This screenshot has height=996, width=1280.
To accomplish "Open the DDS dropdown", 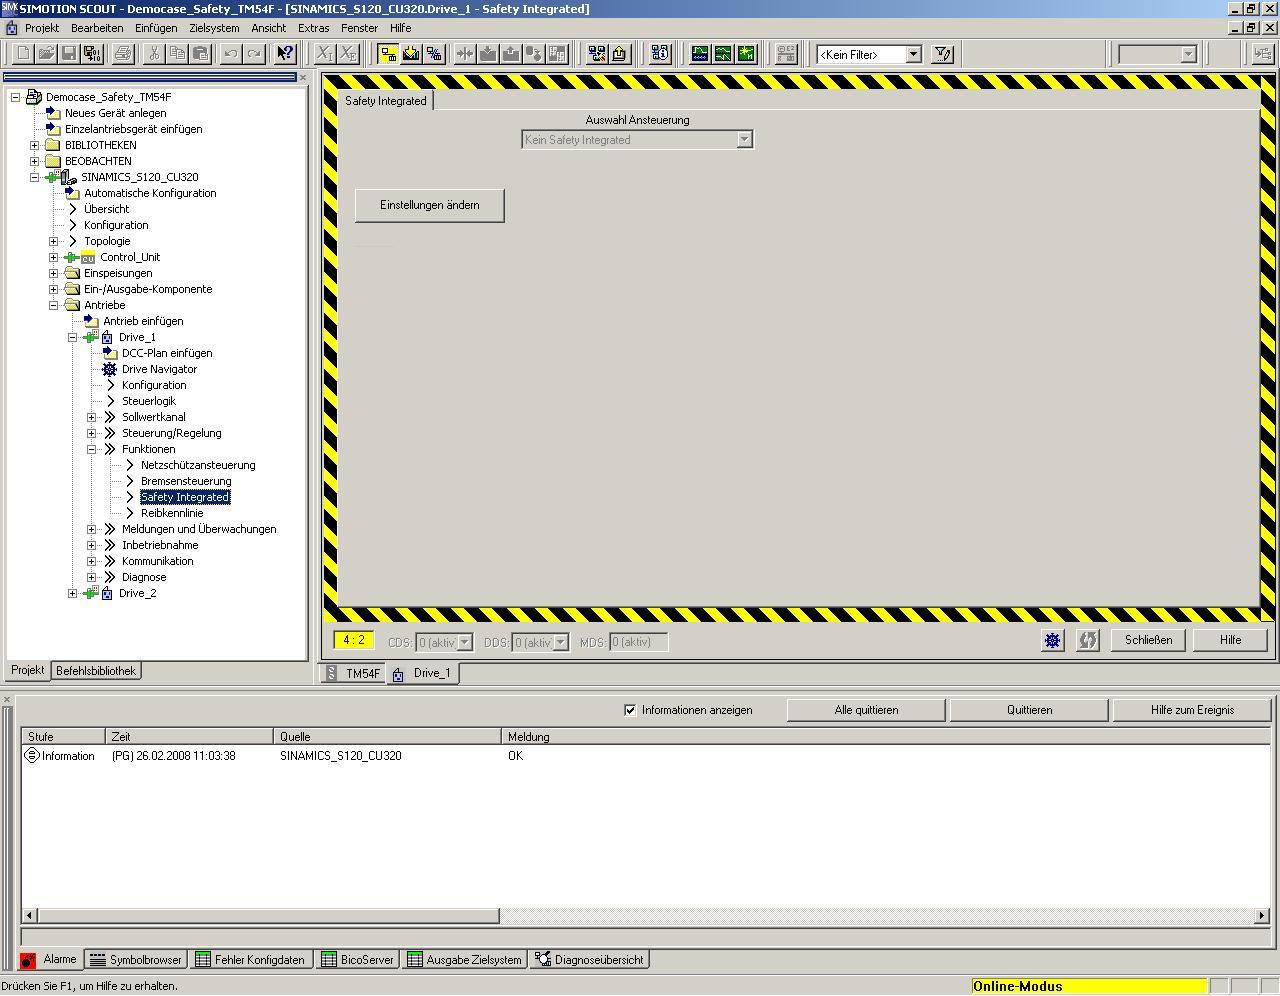I will [x=561, y=642].
